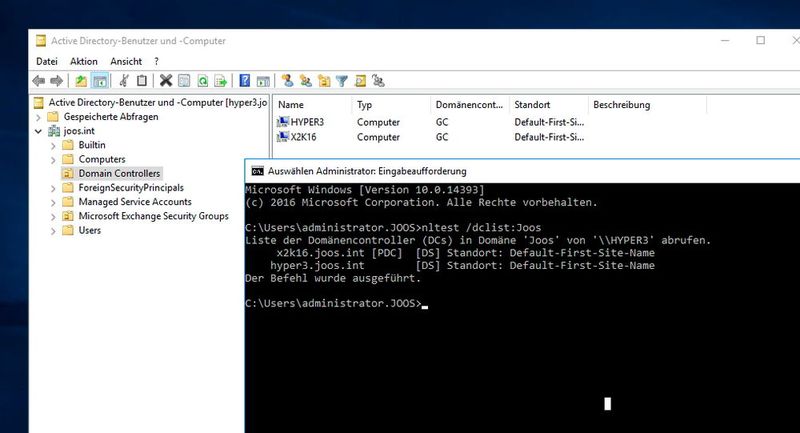Select the Users folder
Image resolution: width=800 pixels, height=433 pixels.
pyautogui.click(x=89, y=231)
